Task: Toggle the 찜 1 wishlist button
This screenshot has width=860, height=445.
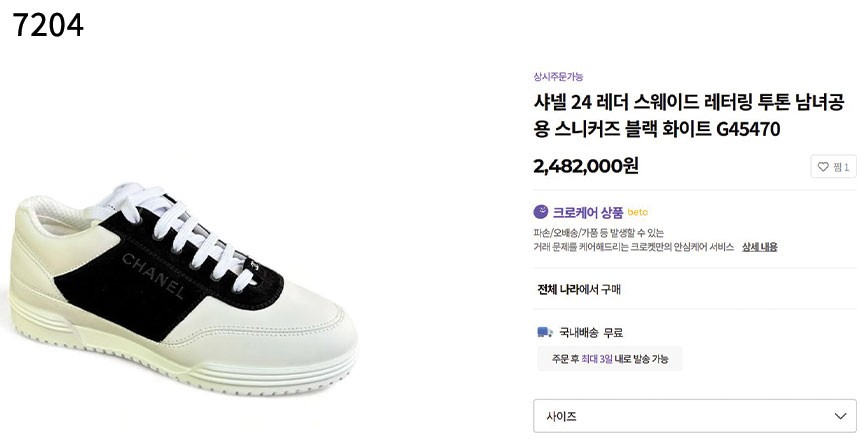Action: click(833, 167)
